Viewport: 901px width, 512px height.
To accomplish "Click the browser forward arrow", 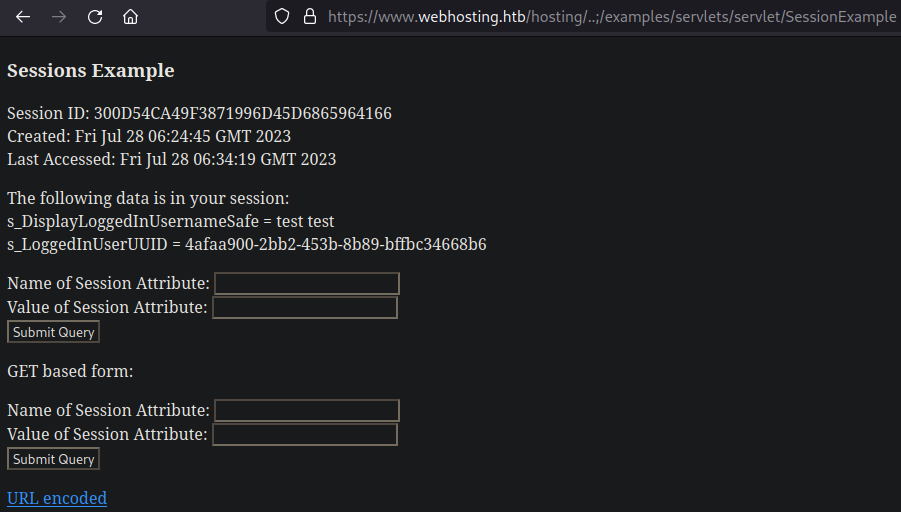I will coord(59,17).
